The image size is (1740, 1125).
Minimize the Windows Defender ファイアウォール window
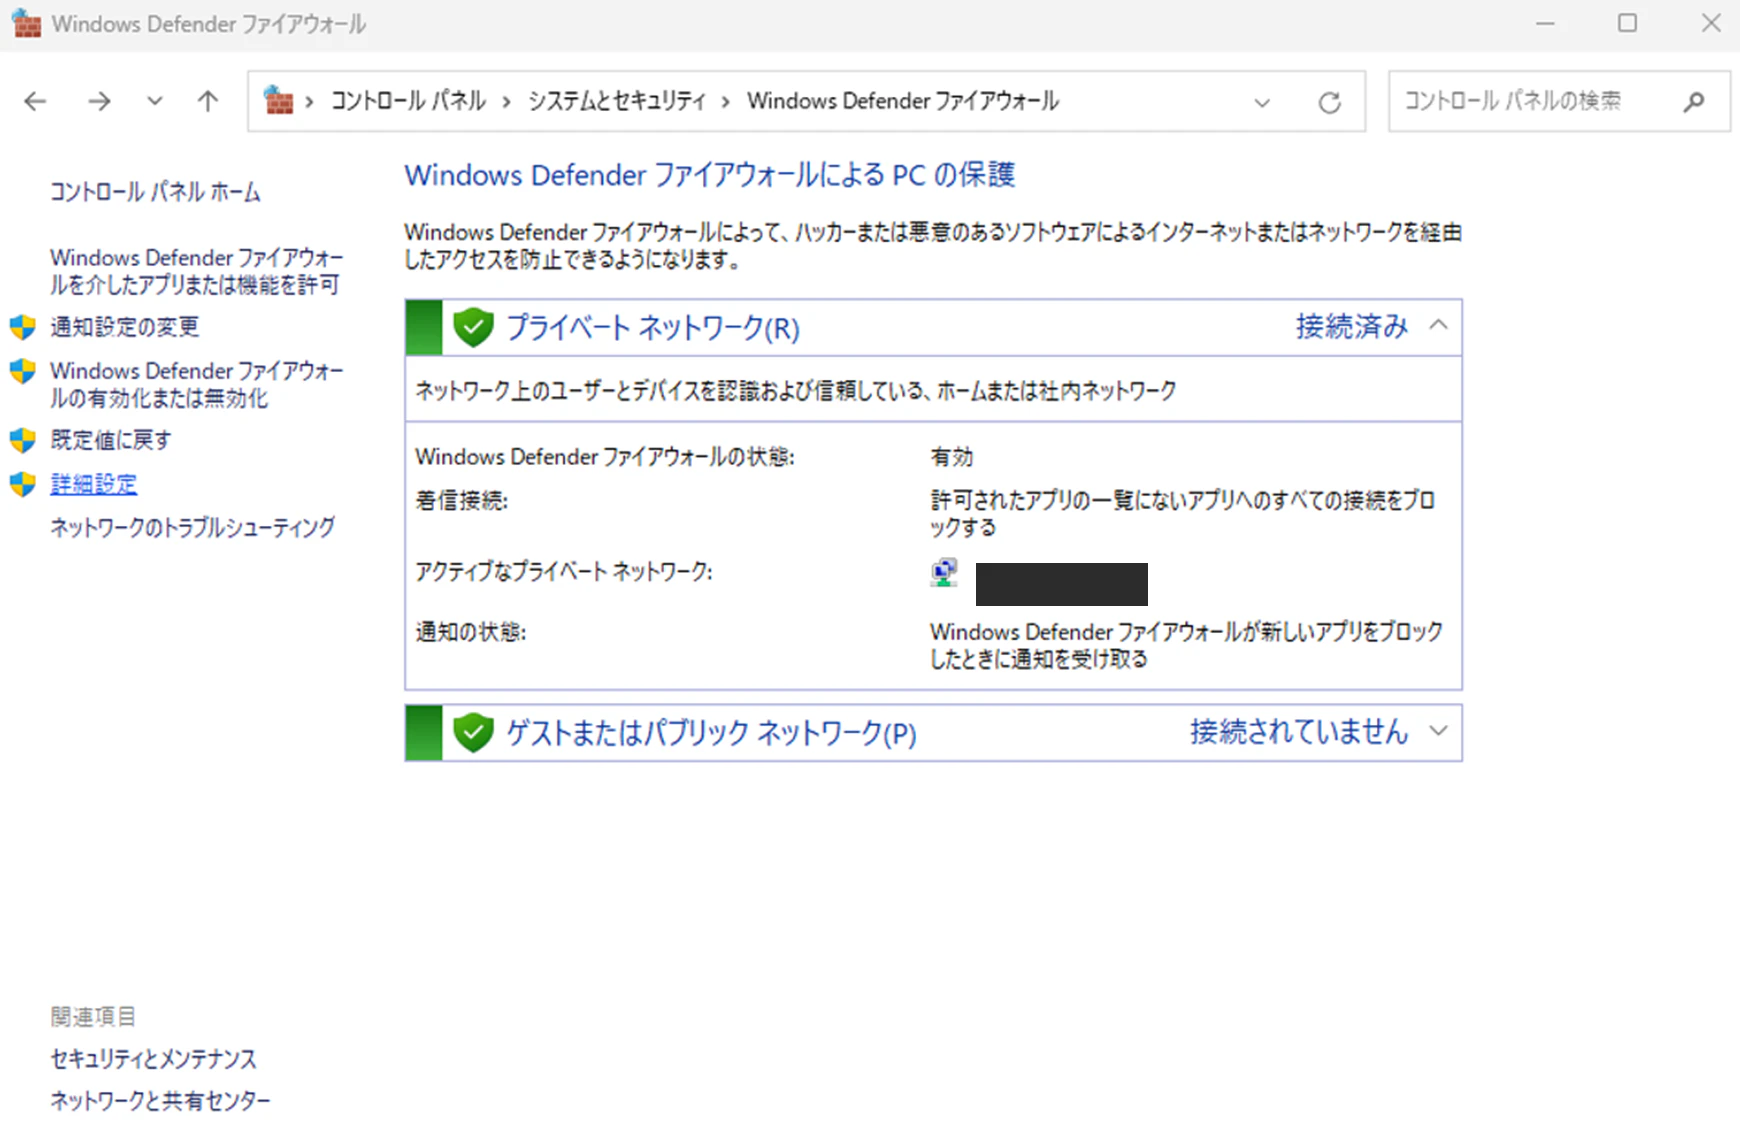pyautogui.click(x=1545, y=23)
